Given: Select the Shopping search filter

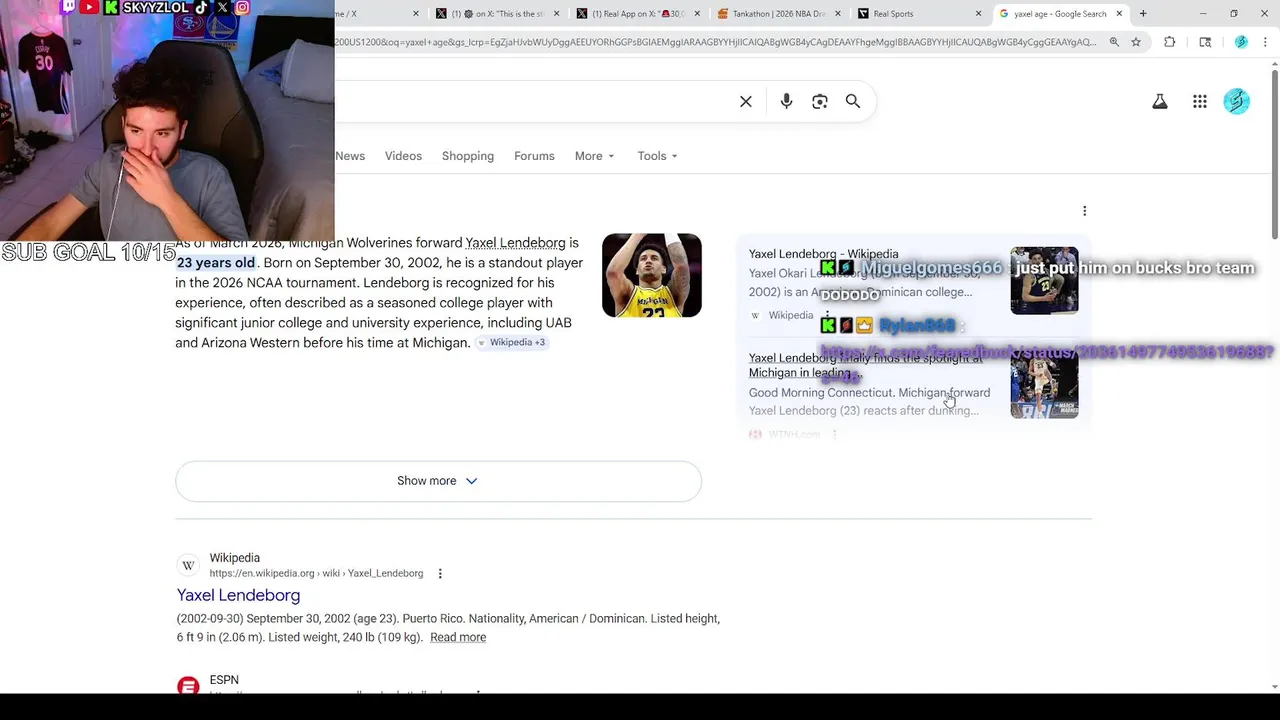Looking at the screenshot, I should [468, 156].
